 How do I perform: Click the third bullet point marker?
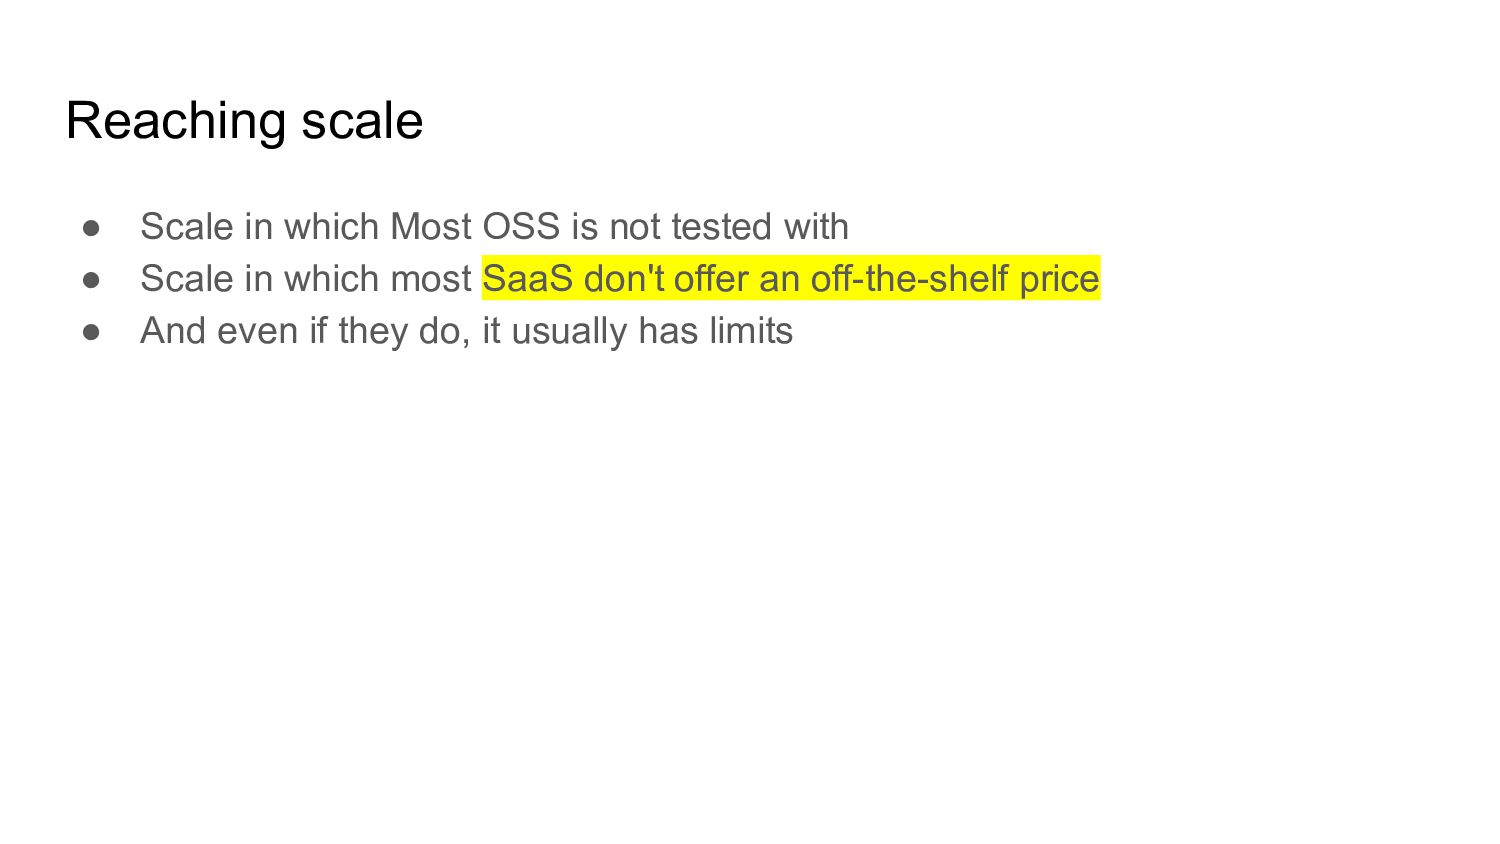(x=91, y=332)
